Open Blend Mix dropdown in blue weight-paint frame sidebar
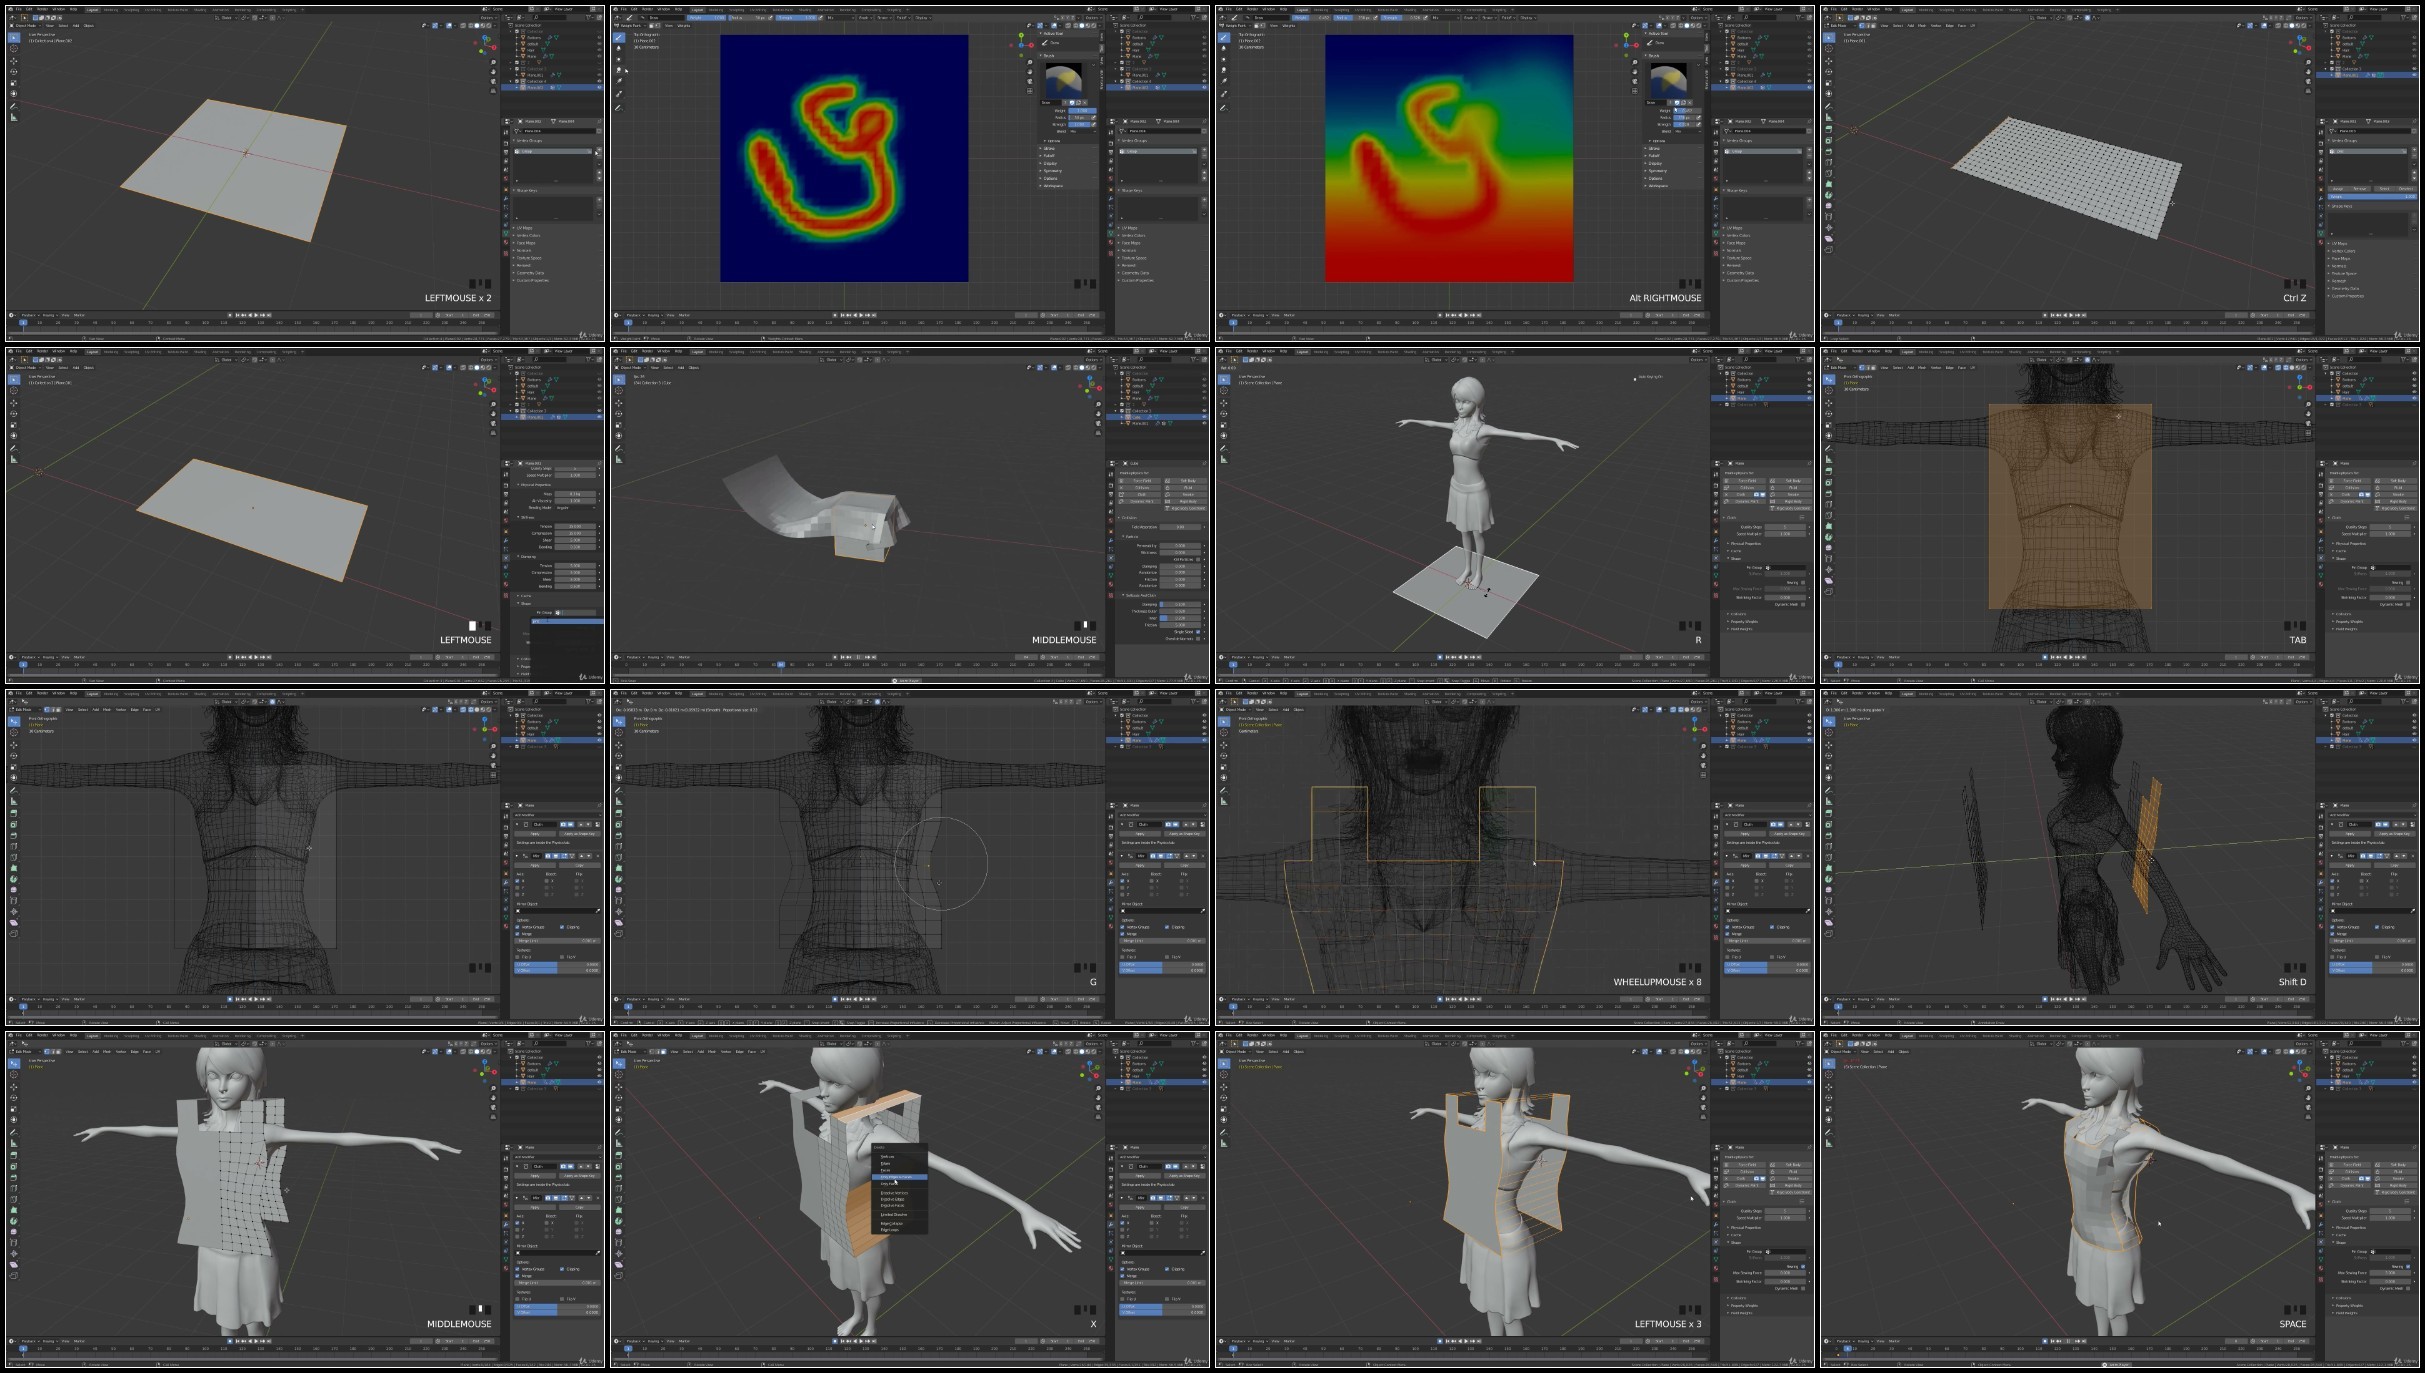This screenshot has width=2425, height=1373. click(x=1083, y=131)
